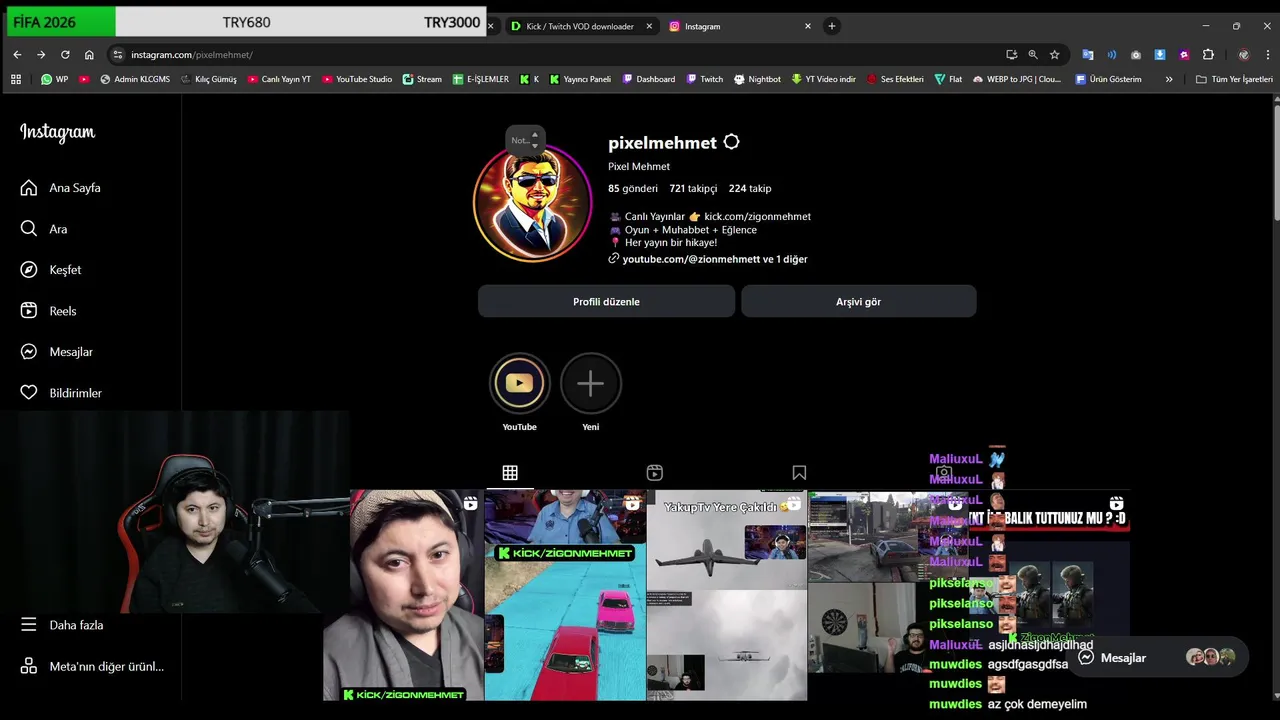Click the Not note bubble

(525, 140)
